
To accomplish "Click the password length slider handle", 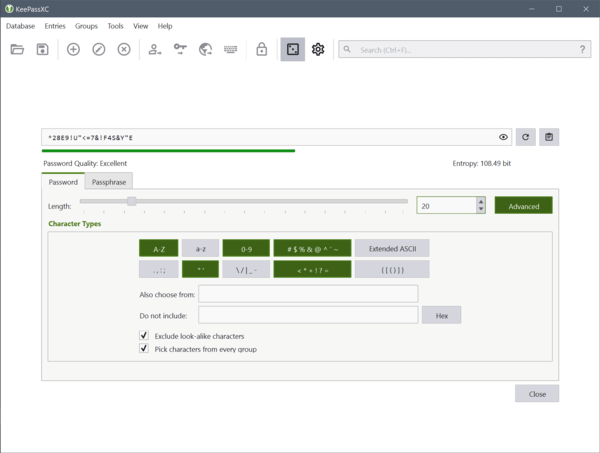I will [x=132, y=201].
